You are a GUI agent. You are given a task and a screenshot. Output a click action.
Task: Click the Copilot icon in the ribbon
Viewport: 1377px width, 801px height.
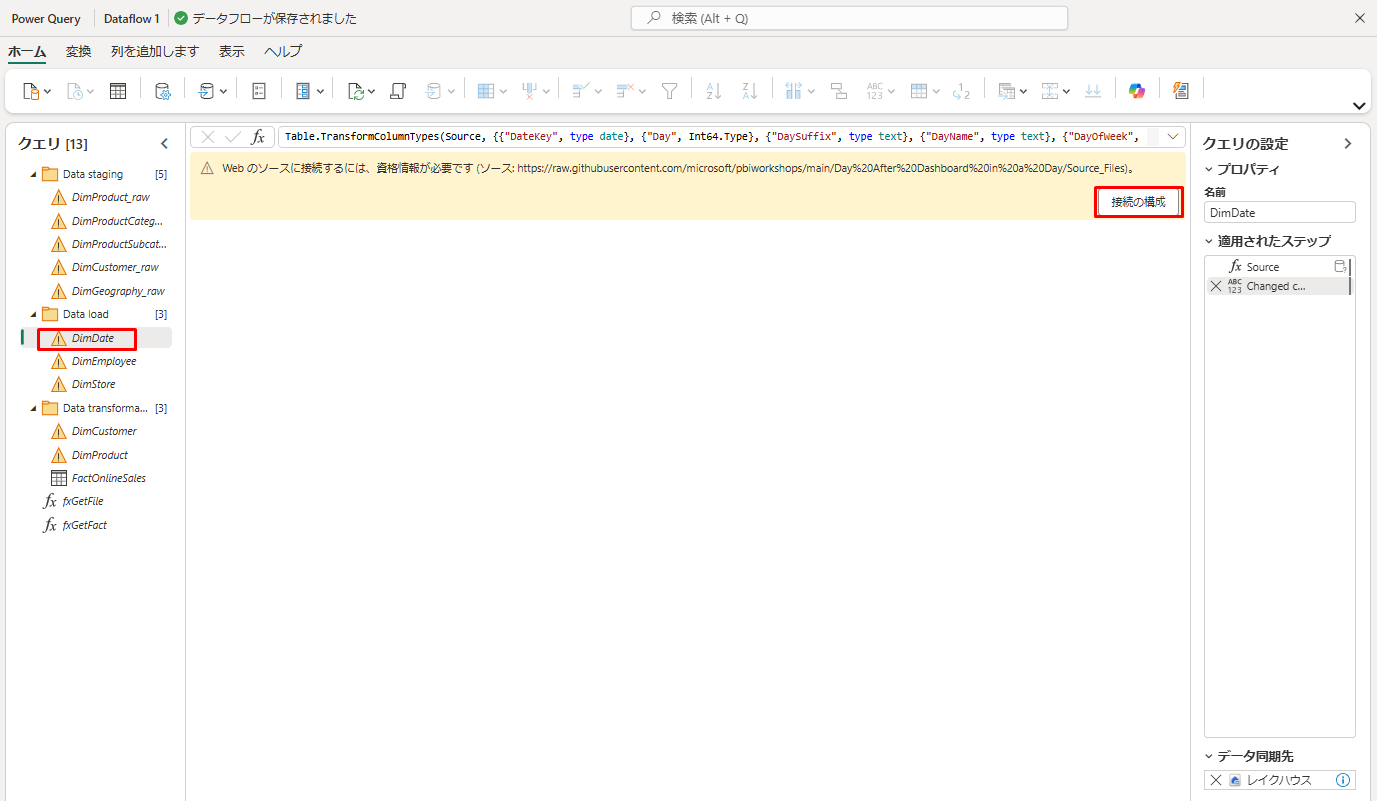tap(1136, 91)
